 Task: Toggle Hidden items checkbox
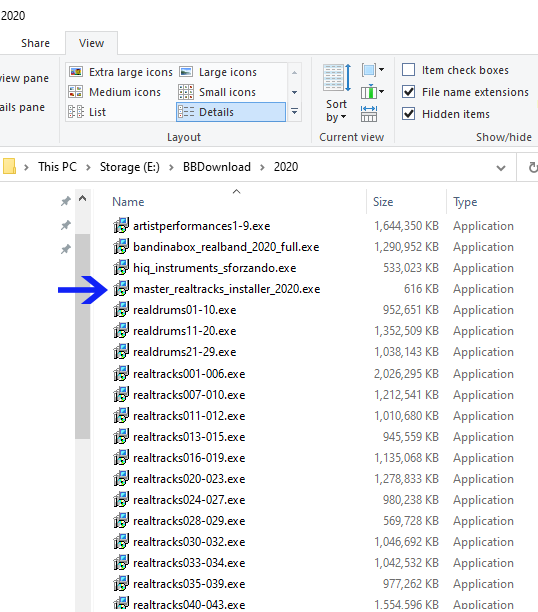click(408, 114)
